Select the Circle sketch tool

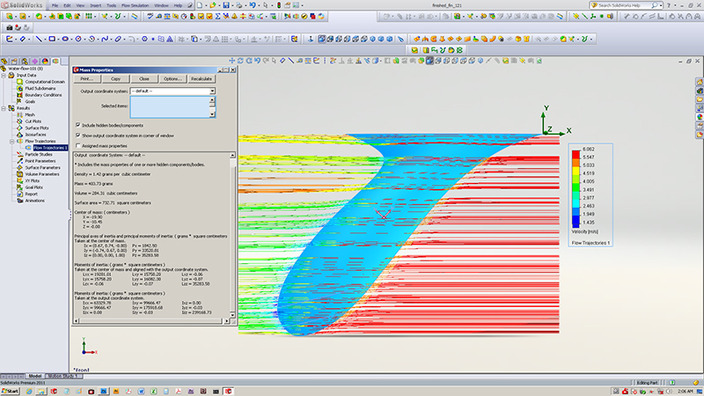(x=79, y=39)
